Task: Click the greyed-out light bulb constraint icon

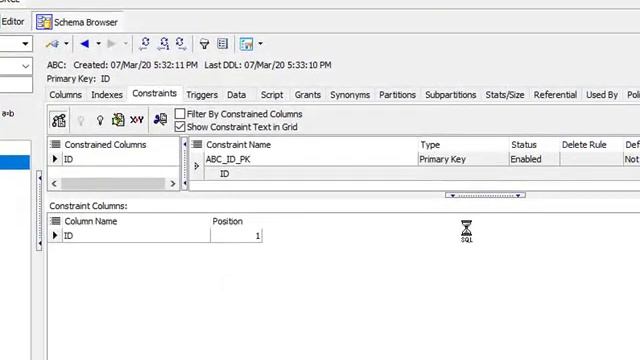Action: coord(81,120)
